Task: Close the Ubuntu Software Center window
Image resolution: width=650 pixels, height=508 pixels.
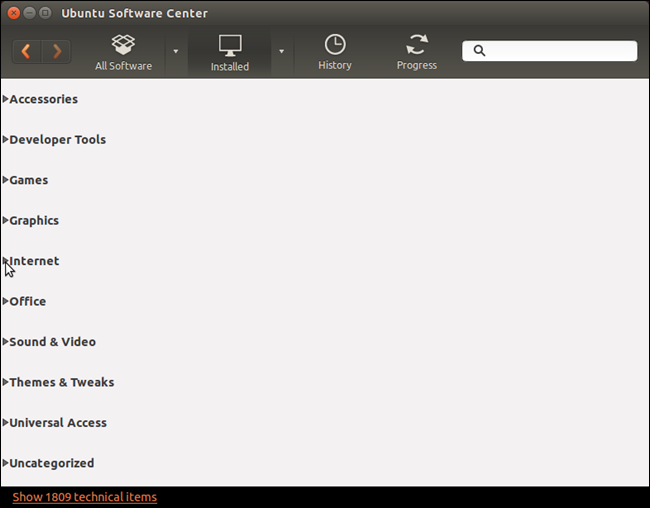Action: (14, 13)
